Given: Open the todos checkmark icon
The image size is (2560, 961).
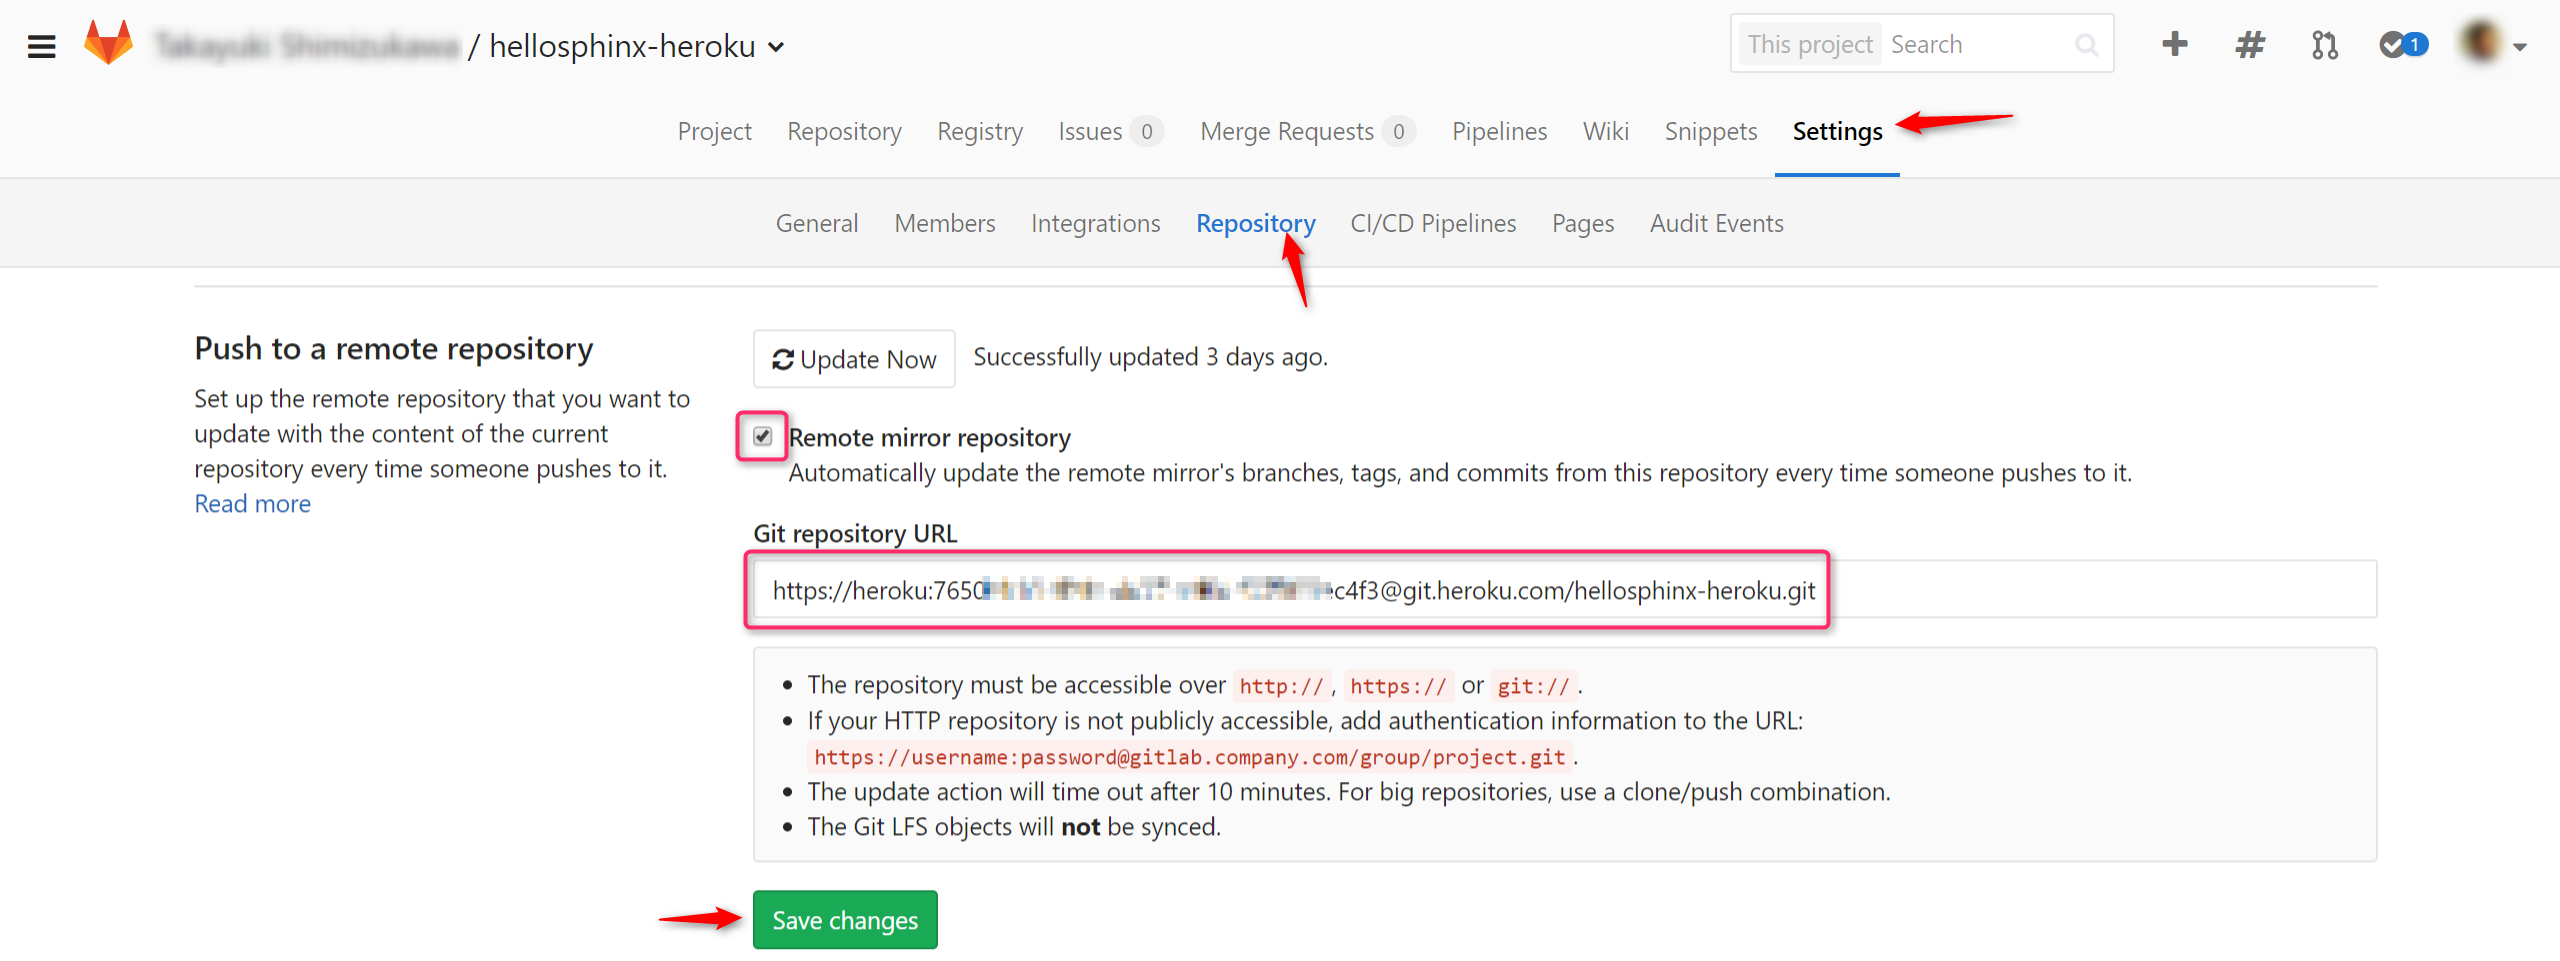Looking at the screenshot, I should pos(2403,45).
